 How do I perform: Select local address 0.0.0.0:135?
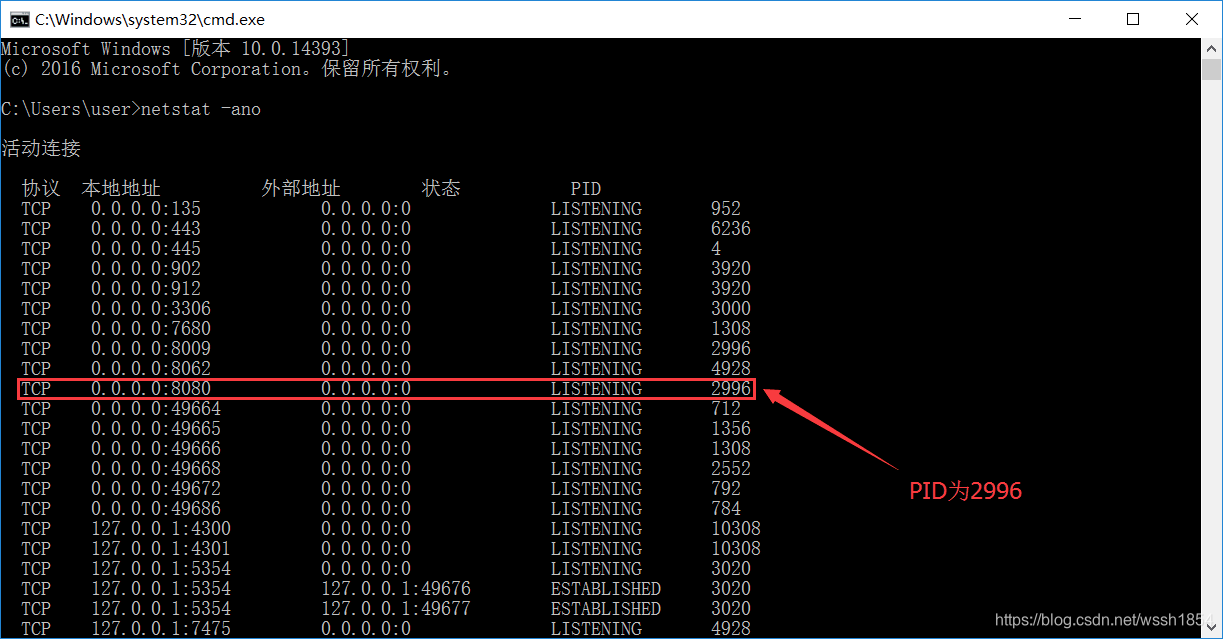tap(146, 209)
